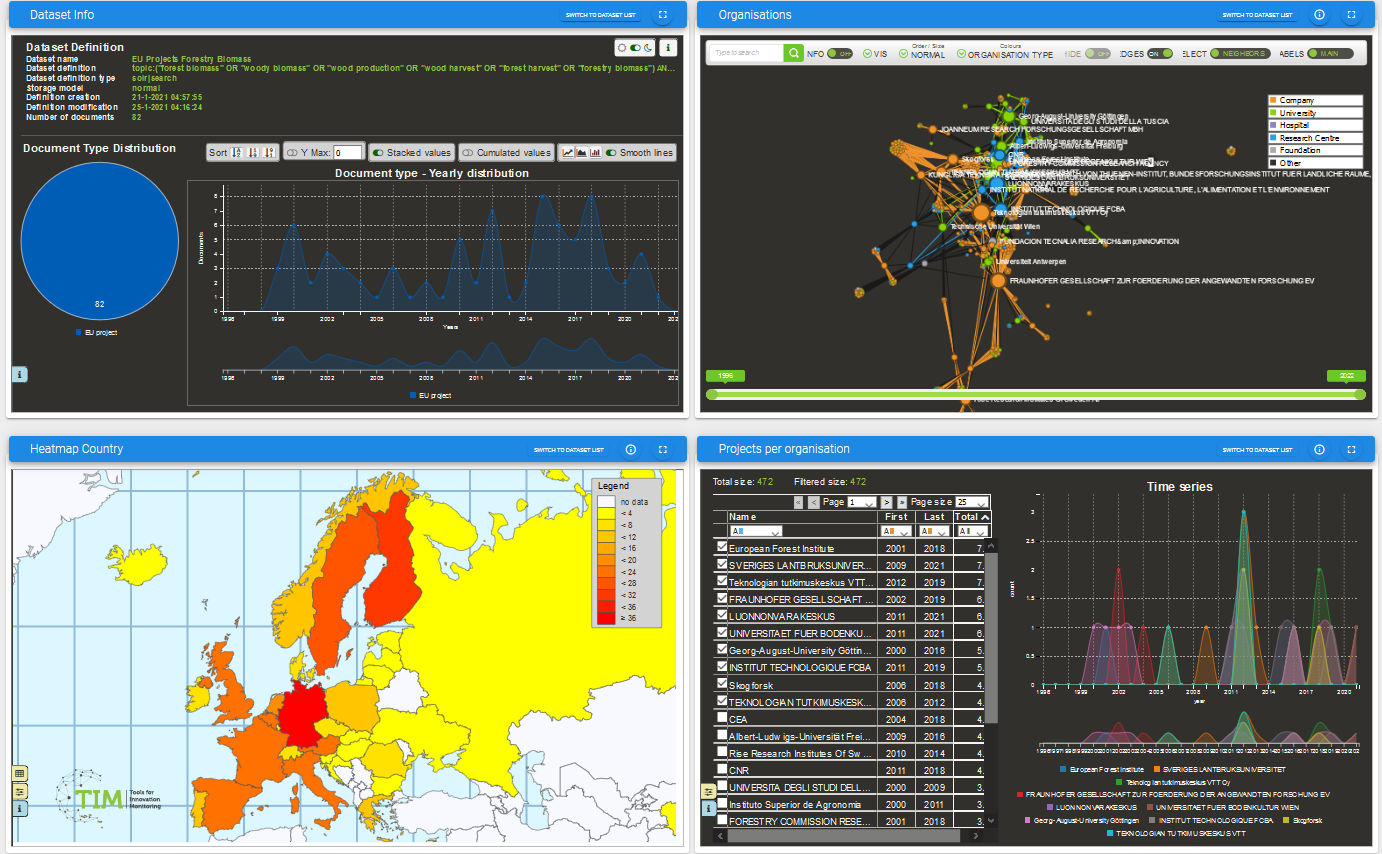The height and width of the screenshot is (854, 1382).
Task: Toggle Cumulated values
Action: 468,153
